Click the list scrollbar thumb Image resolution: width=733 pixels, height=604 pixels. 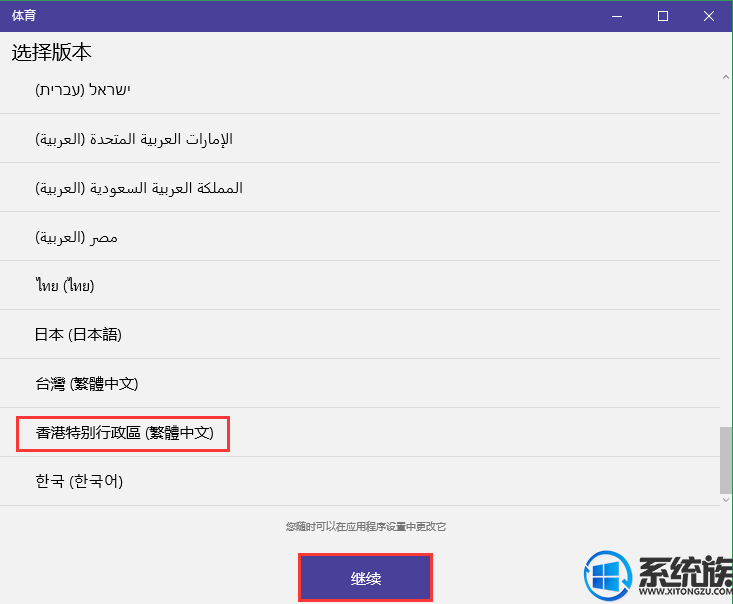pyautogui.click(x=726, y=460)
